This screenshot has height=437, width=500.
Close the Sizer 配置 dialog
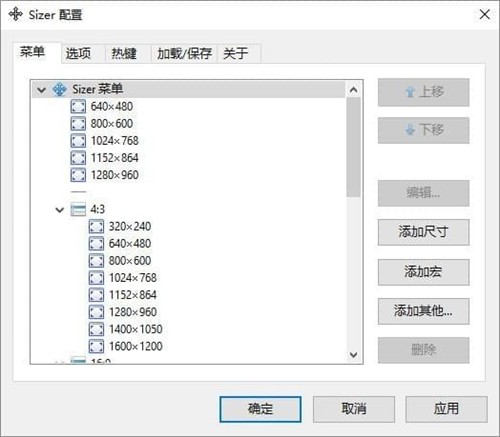click(x=484, y=14)
